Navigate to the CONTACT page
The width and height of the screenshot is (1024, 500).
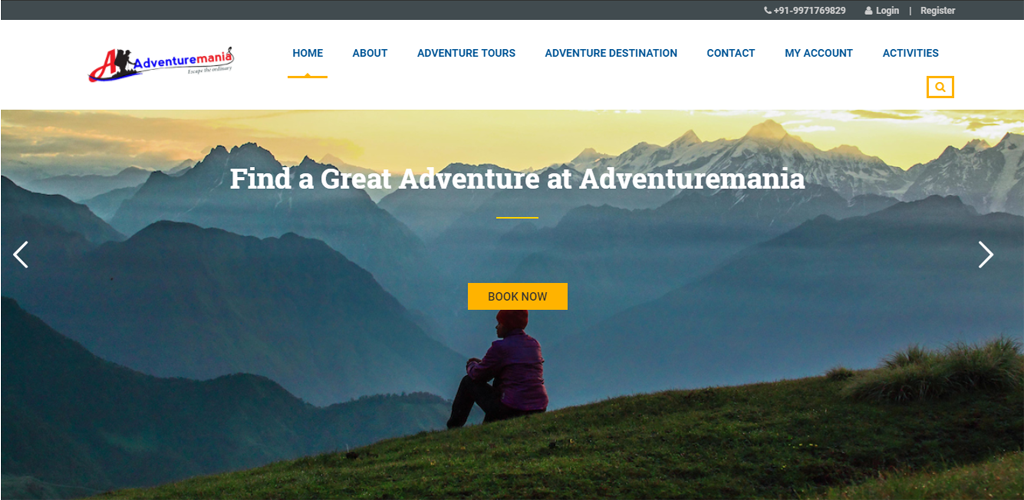[x=731, y=54]
